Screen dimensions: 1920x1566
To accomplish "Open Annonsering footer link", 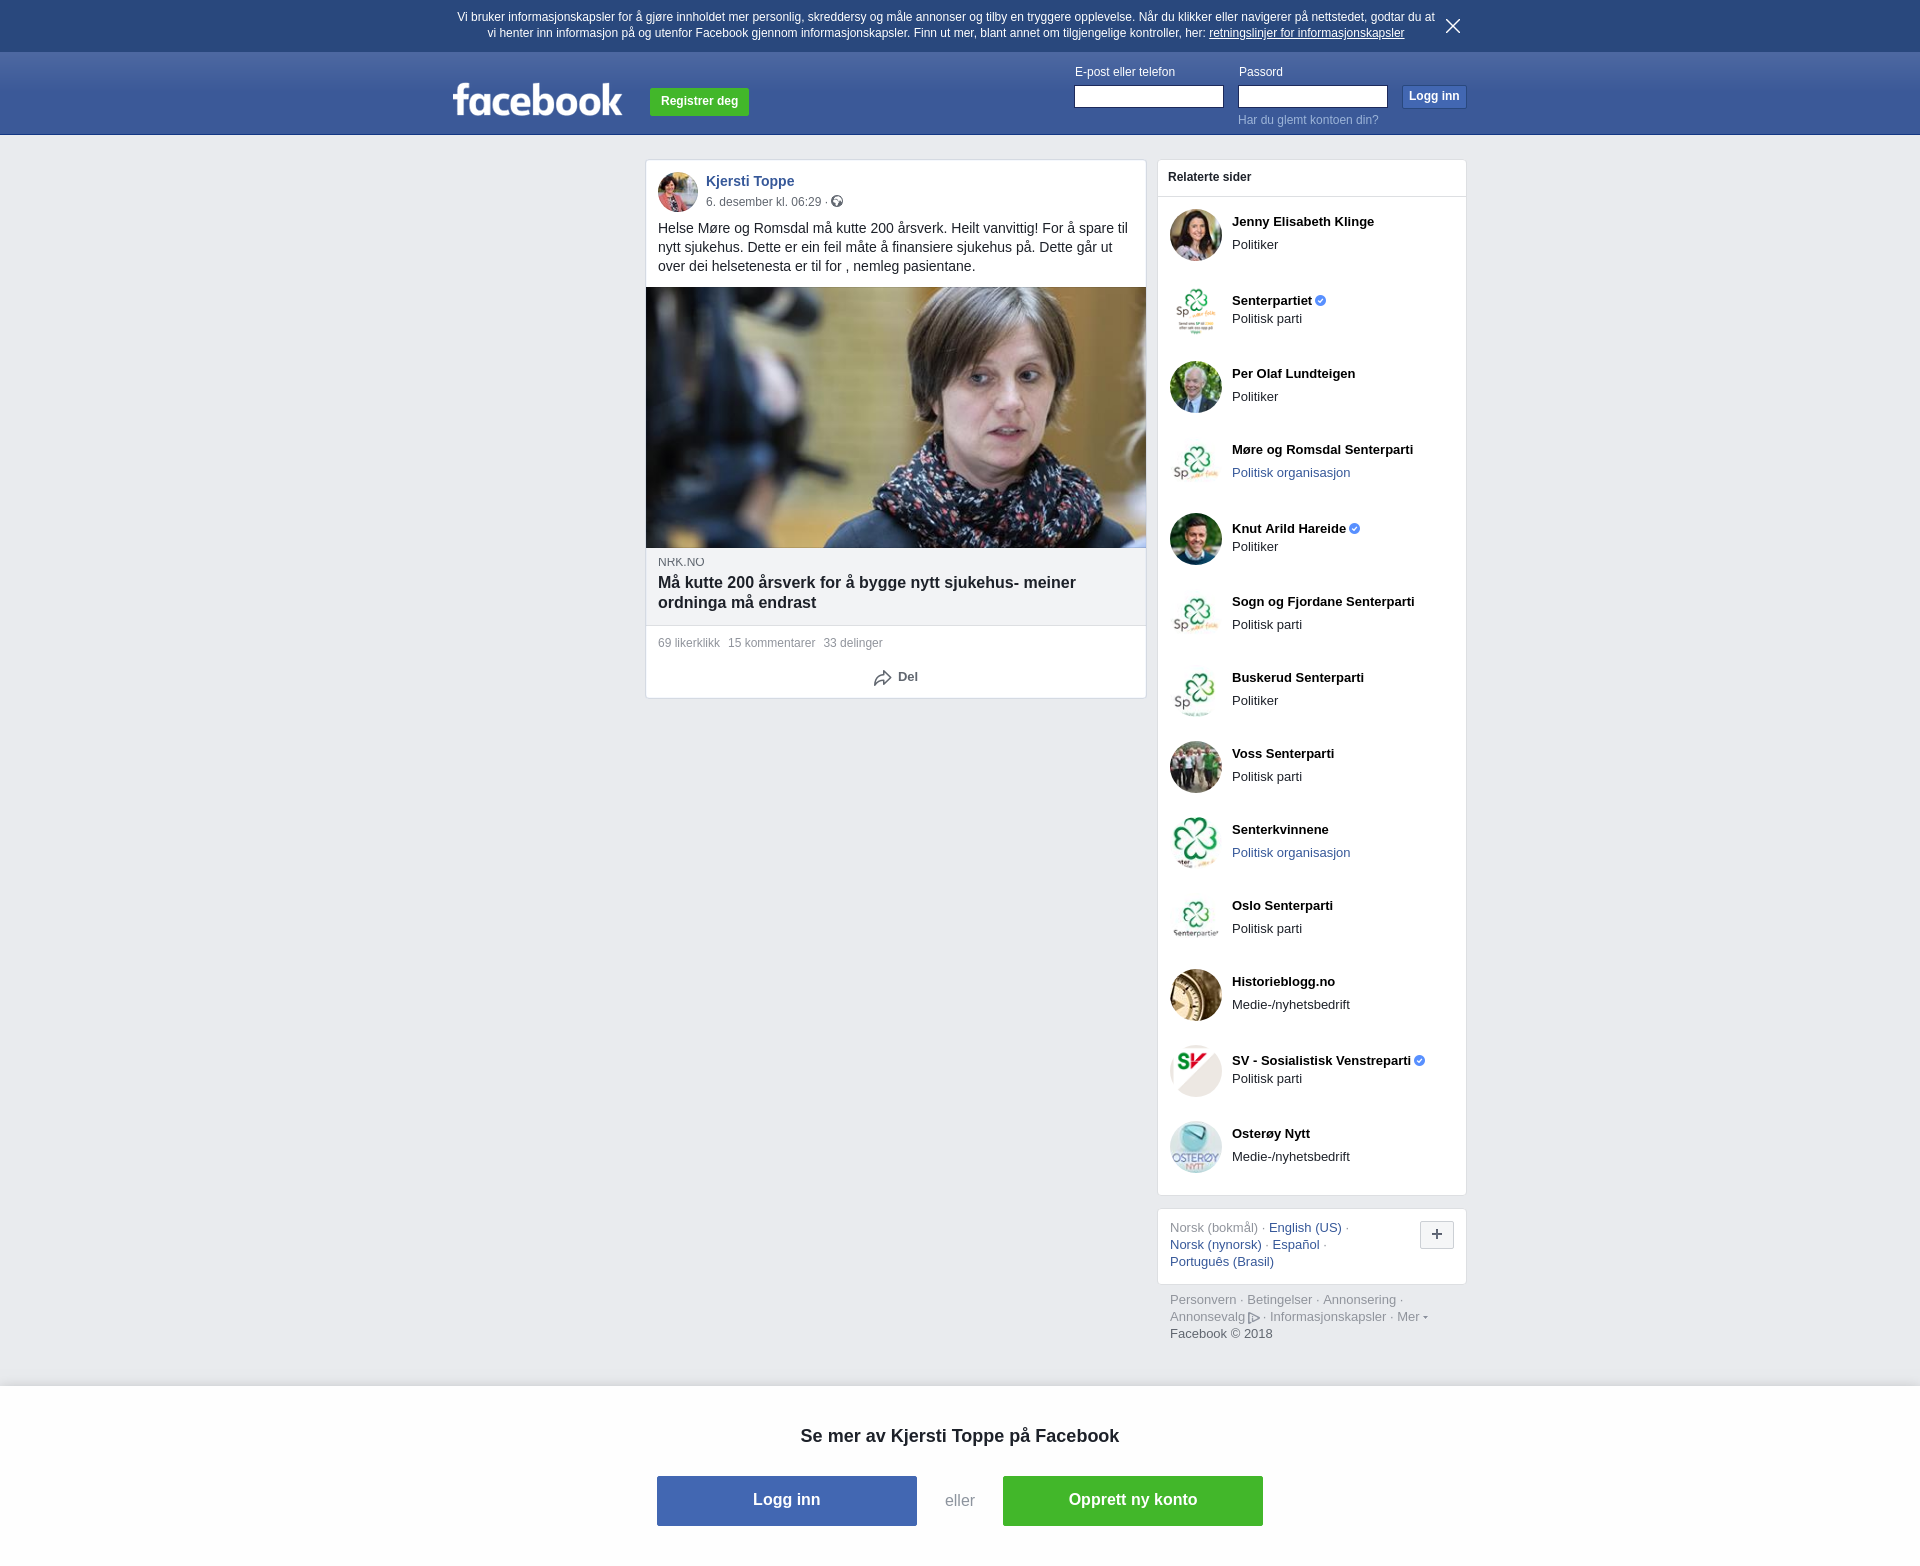I will 1359,1300.
